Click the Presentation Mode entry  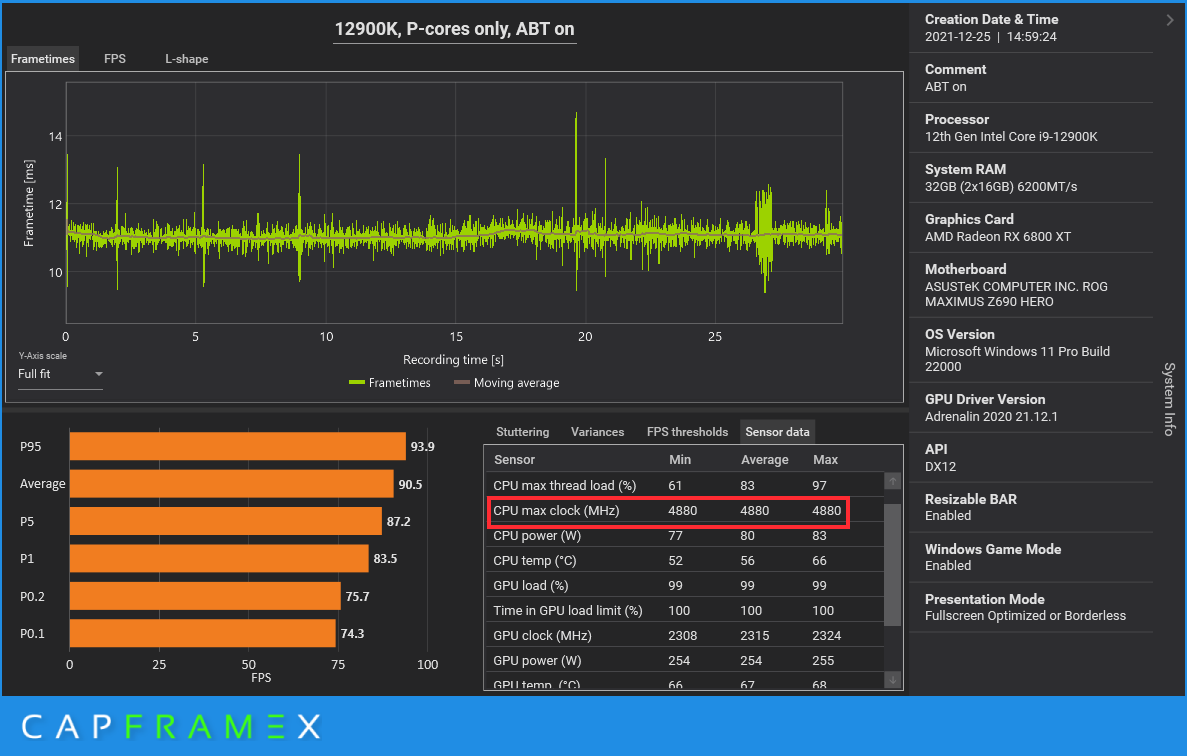click(1030, 607)
